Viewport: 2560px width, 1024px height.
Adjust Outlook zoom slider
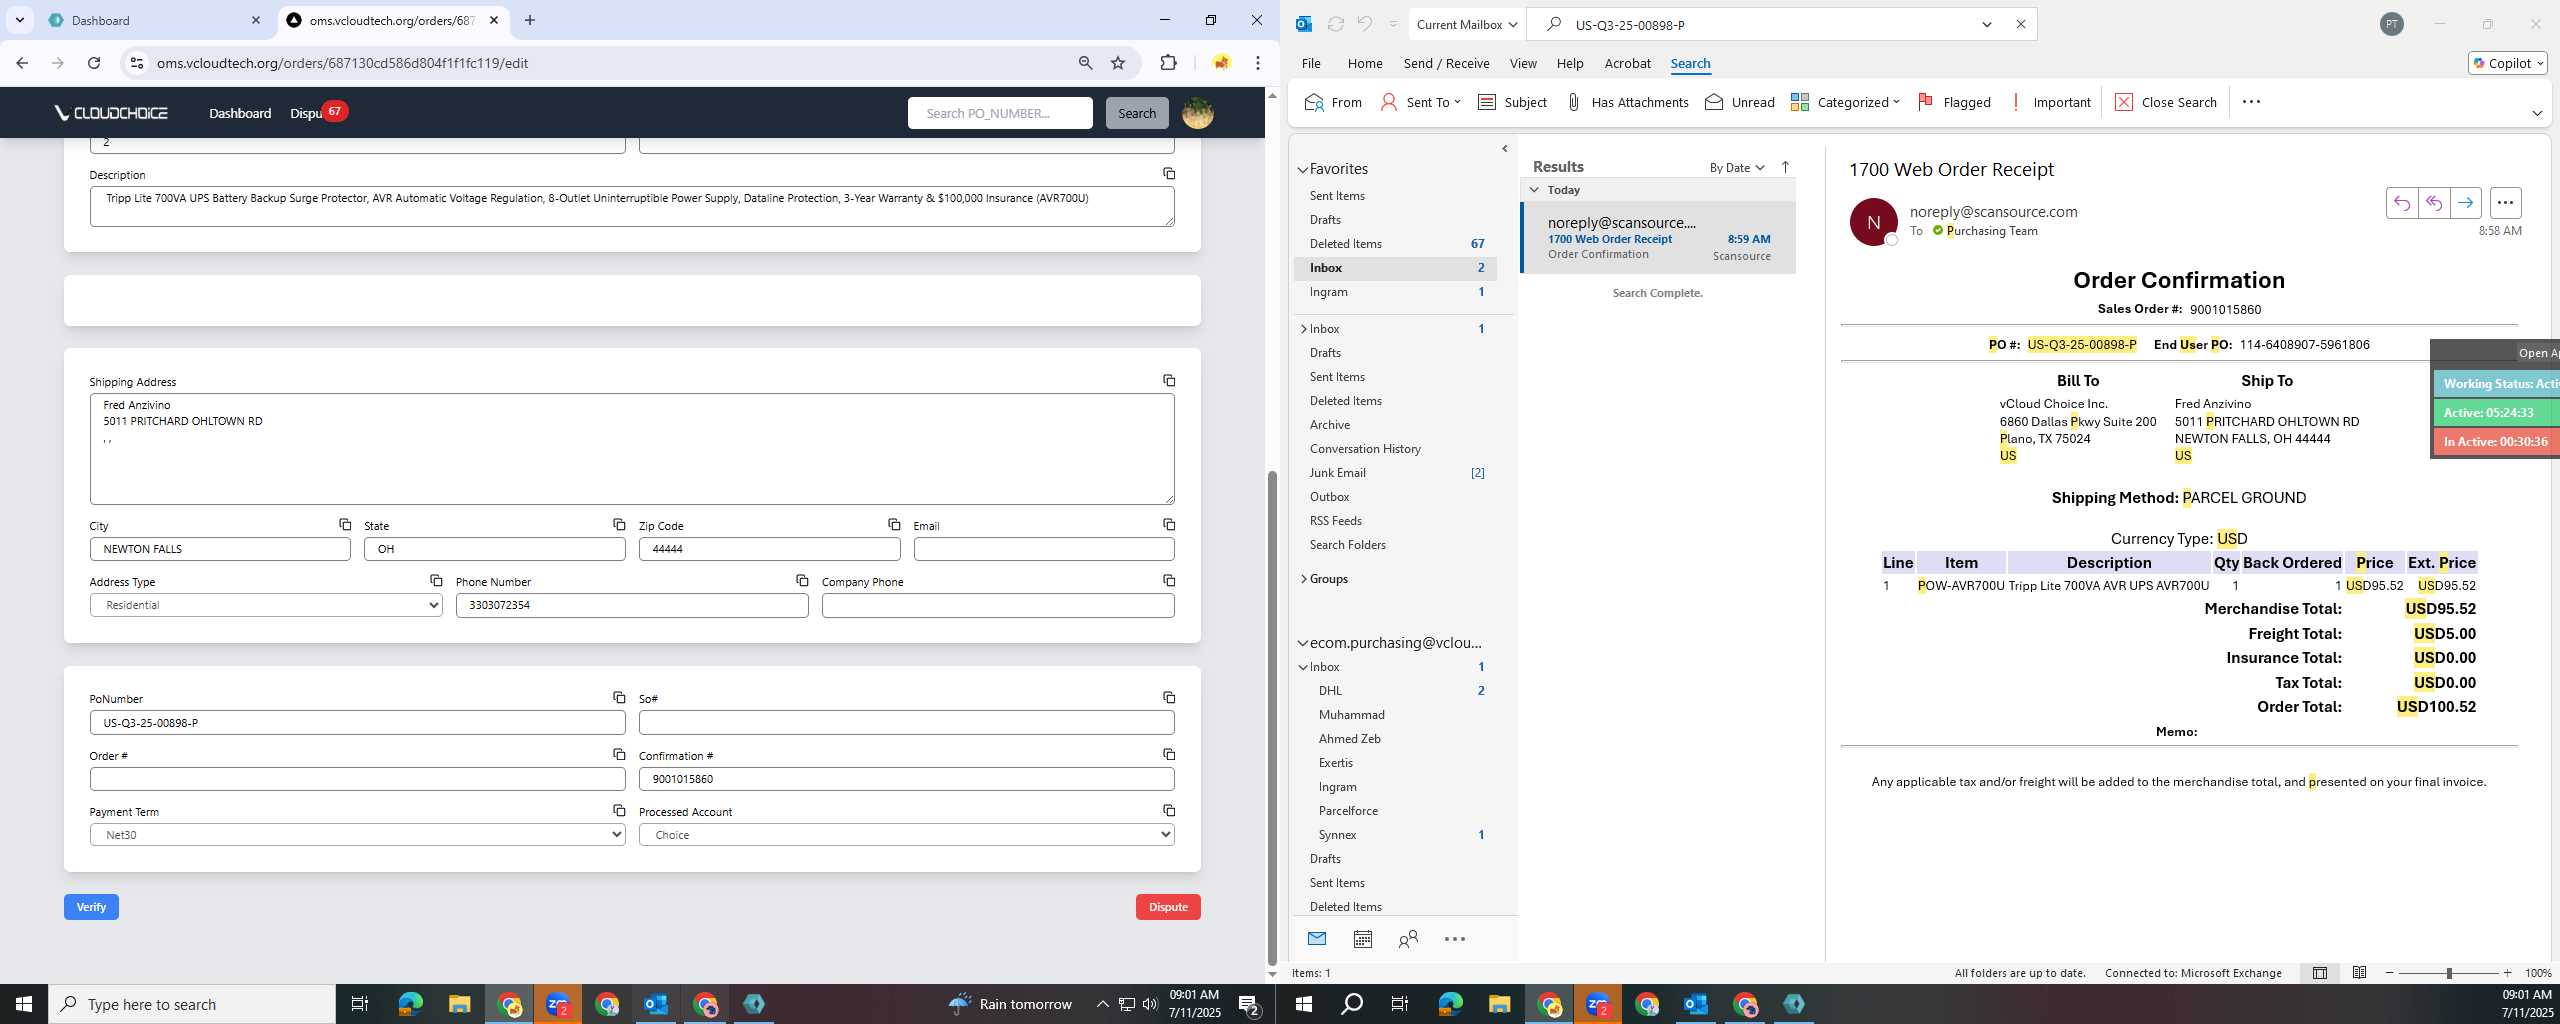pos(2449,973)
